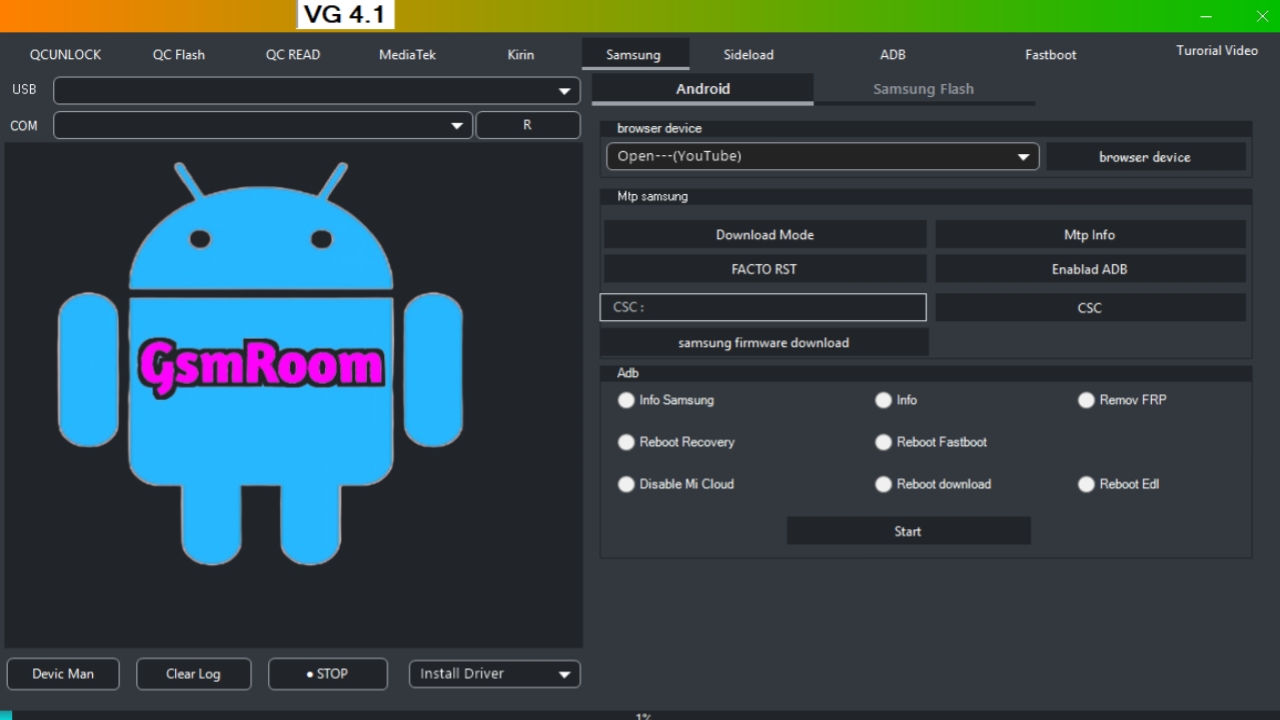The height and width of the screenshot is (720, 1280).
Task: Click the FACTO RST button
Action: (x=764, y=269)
